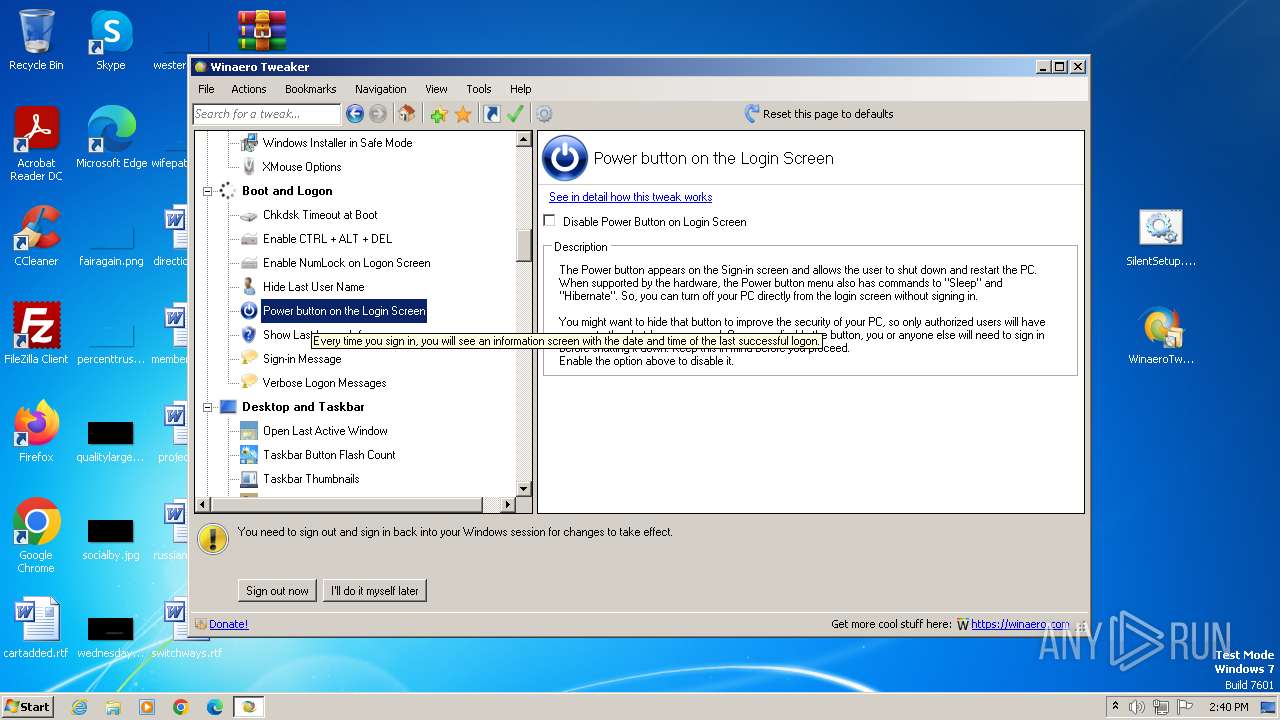Screen dimensions: 1280x720
Task: Click the blue Back navigation arrow
Action: [x=354, y=114]
